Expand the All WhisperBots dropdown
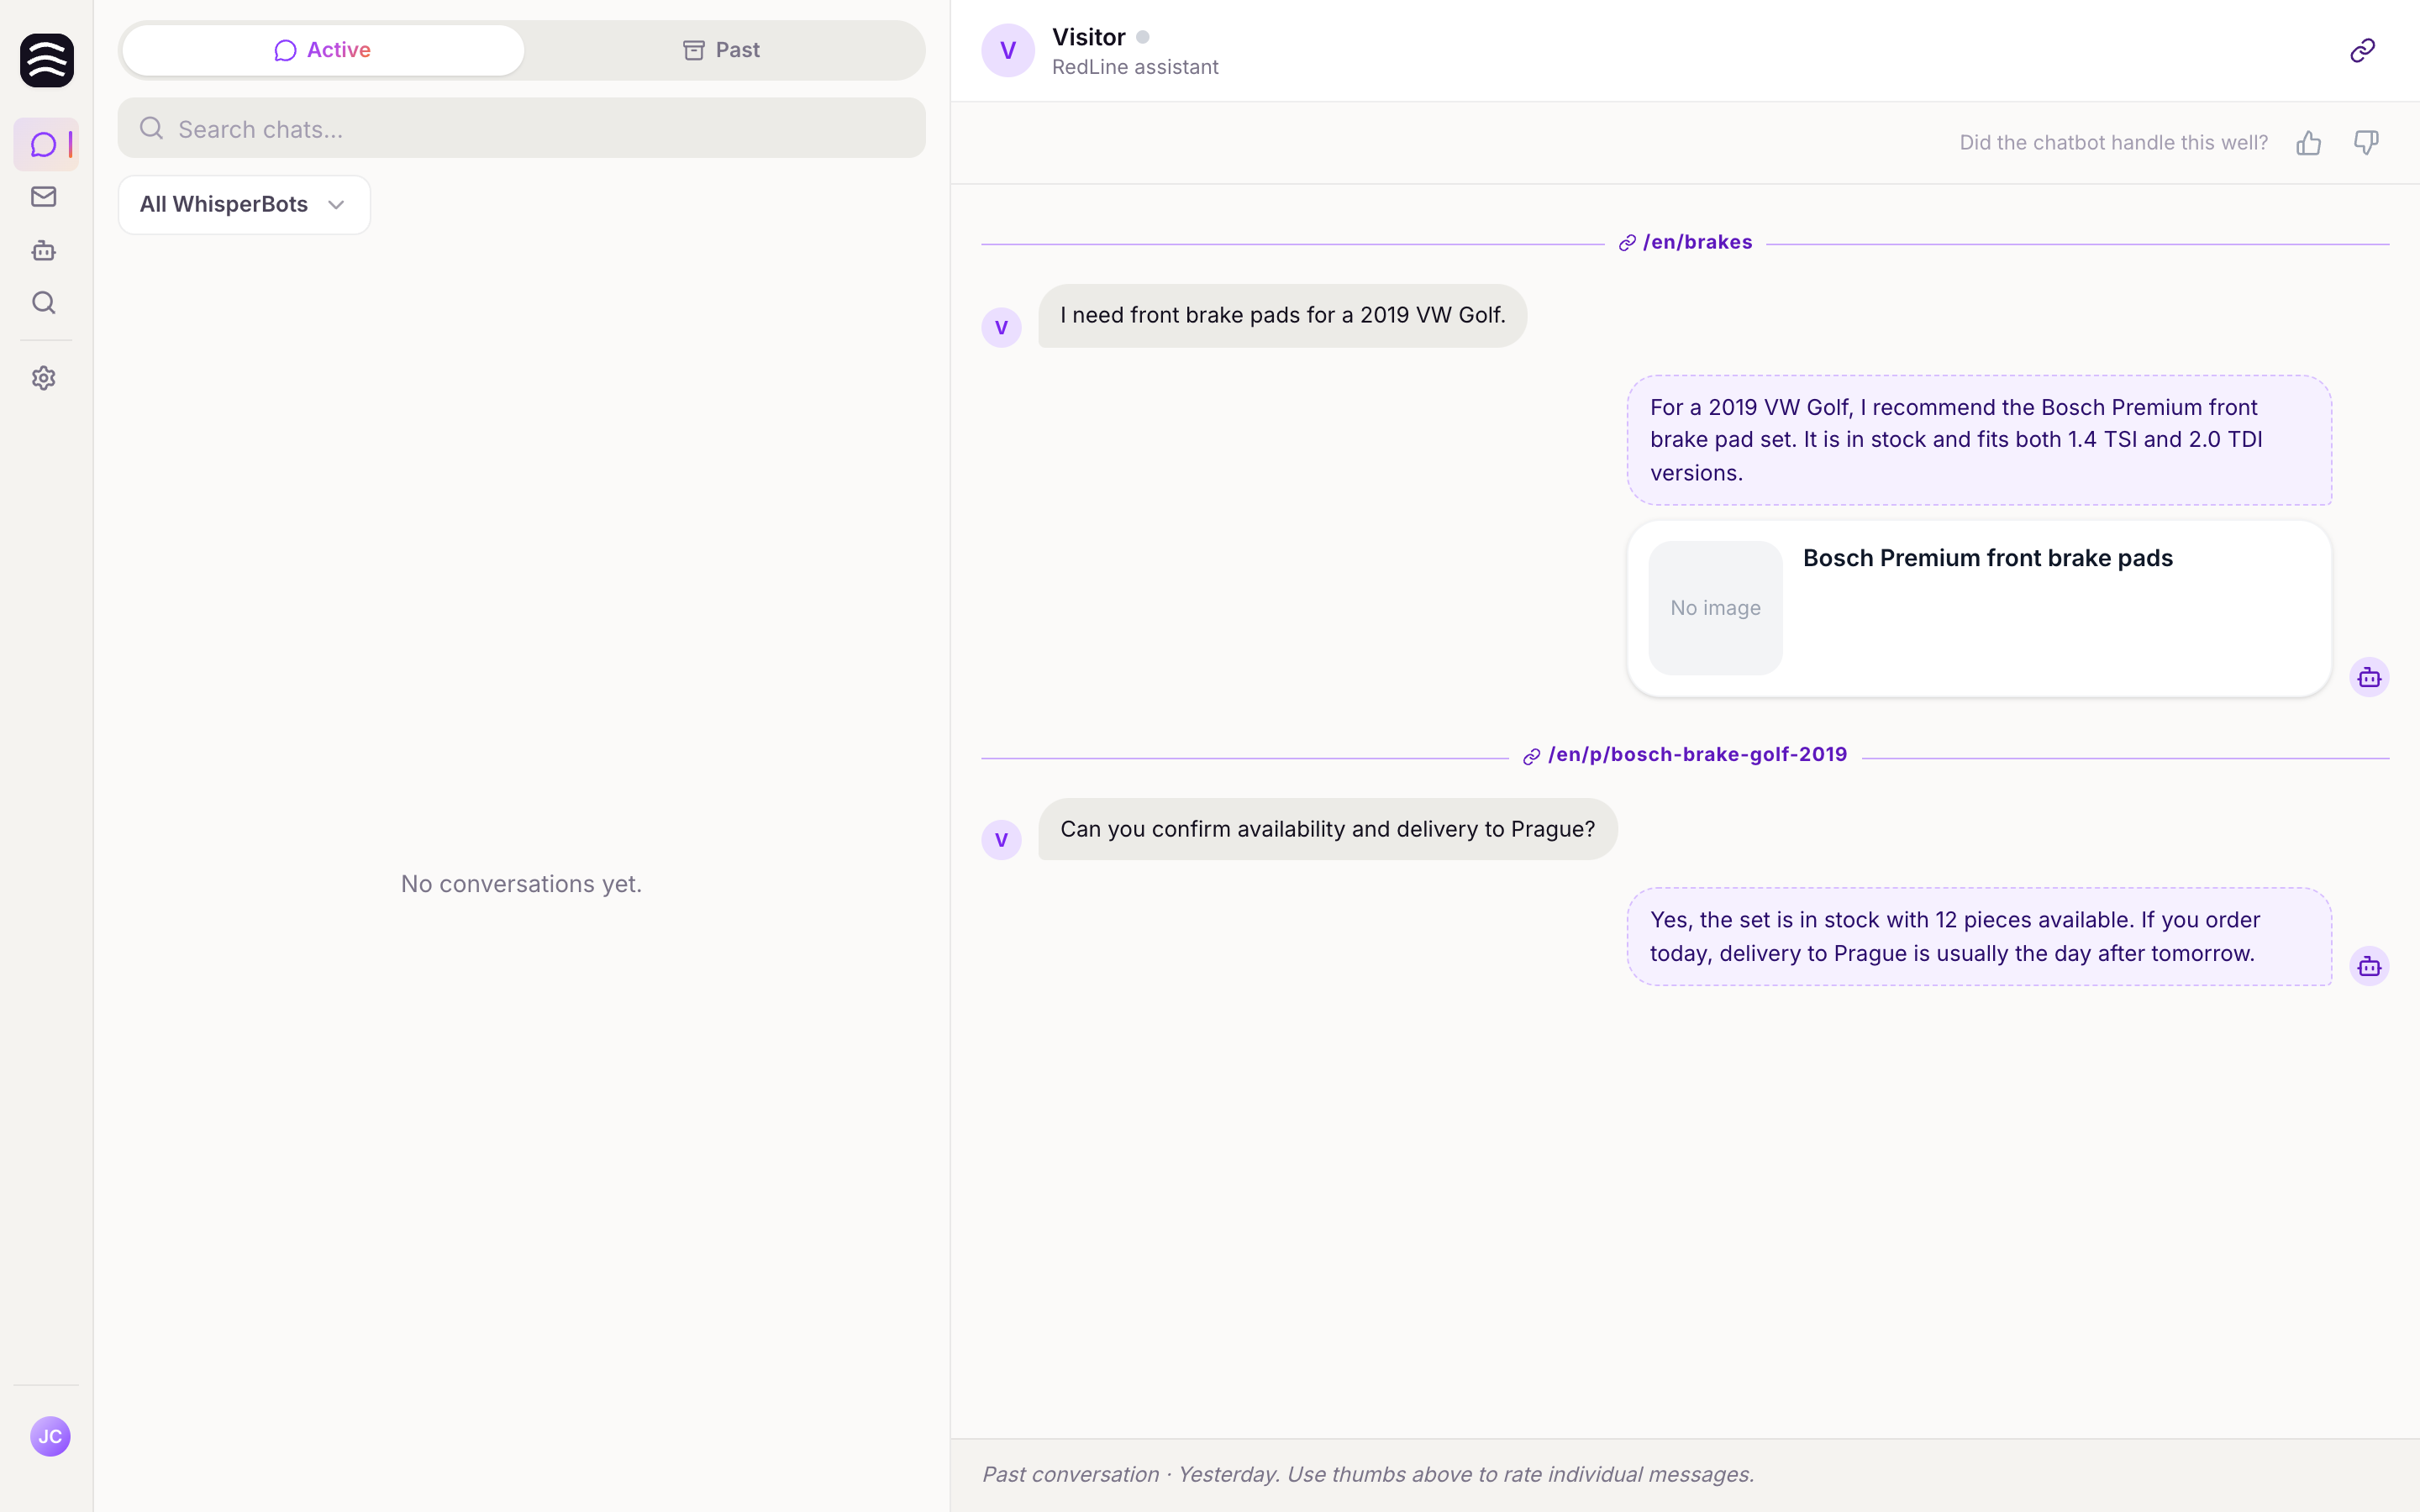The width and height of the screenshot is (2420, 1512). pyautogui.click(x=244, y=205)
